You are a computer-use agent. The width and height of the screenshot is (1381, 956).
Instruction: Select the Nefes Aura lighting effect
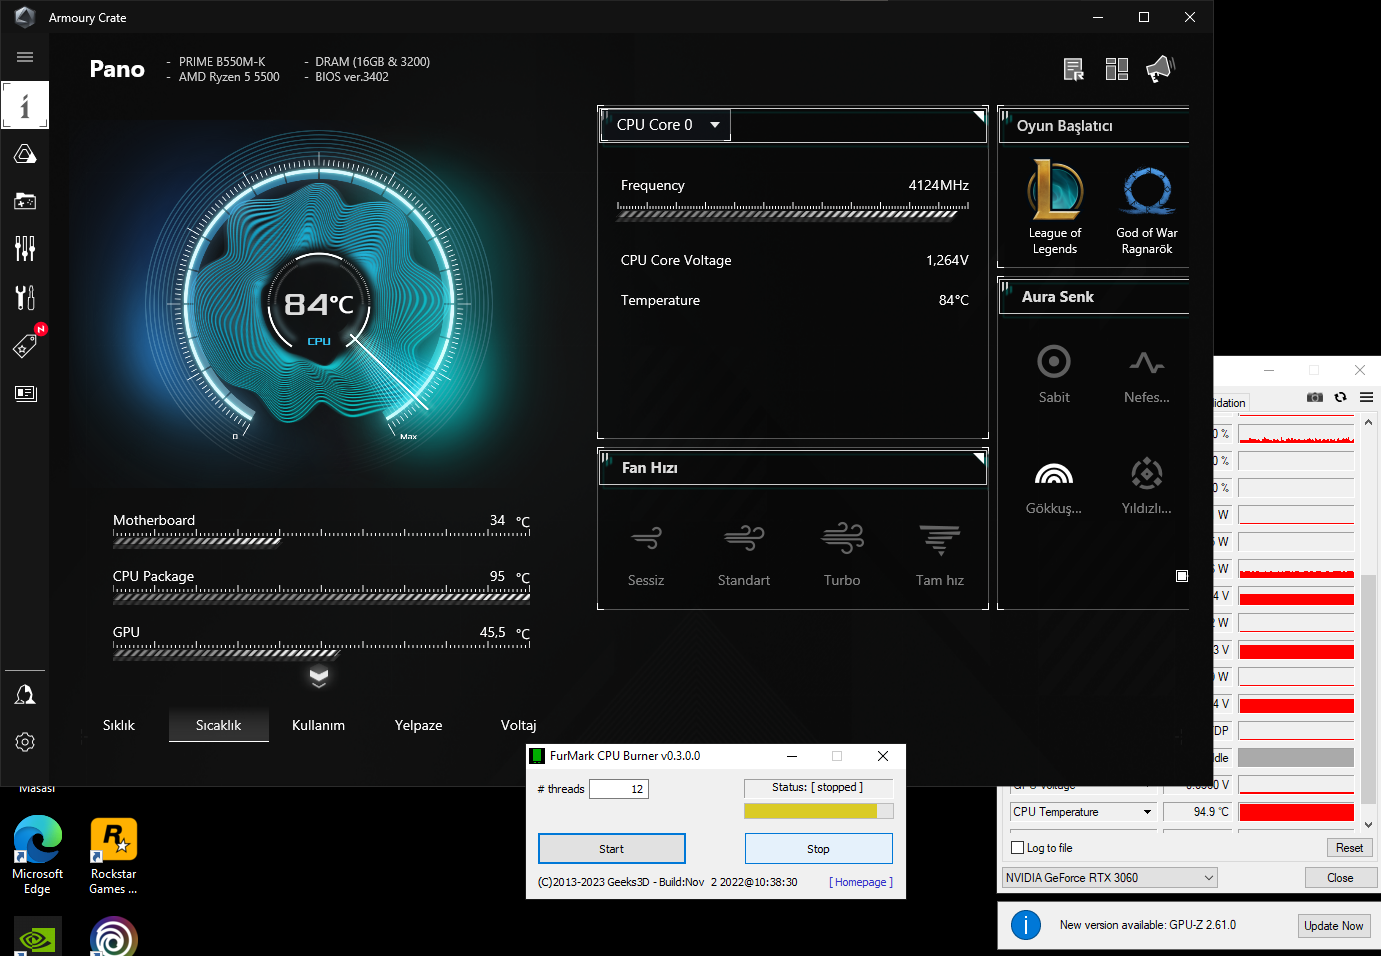click(x=1147, y=374)
